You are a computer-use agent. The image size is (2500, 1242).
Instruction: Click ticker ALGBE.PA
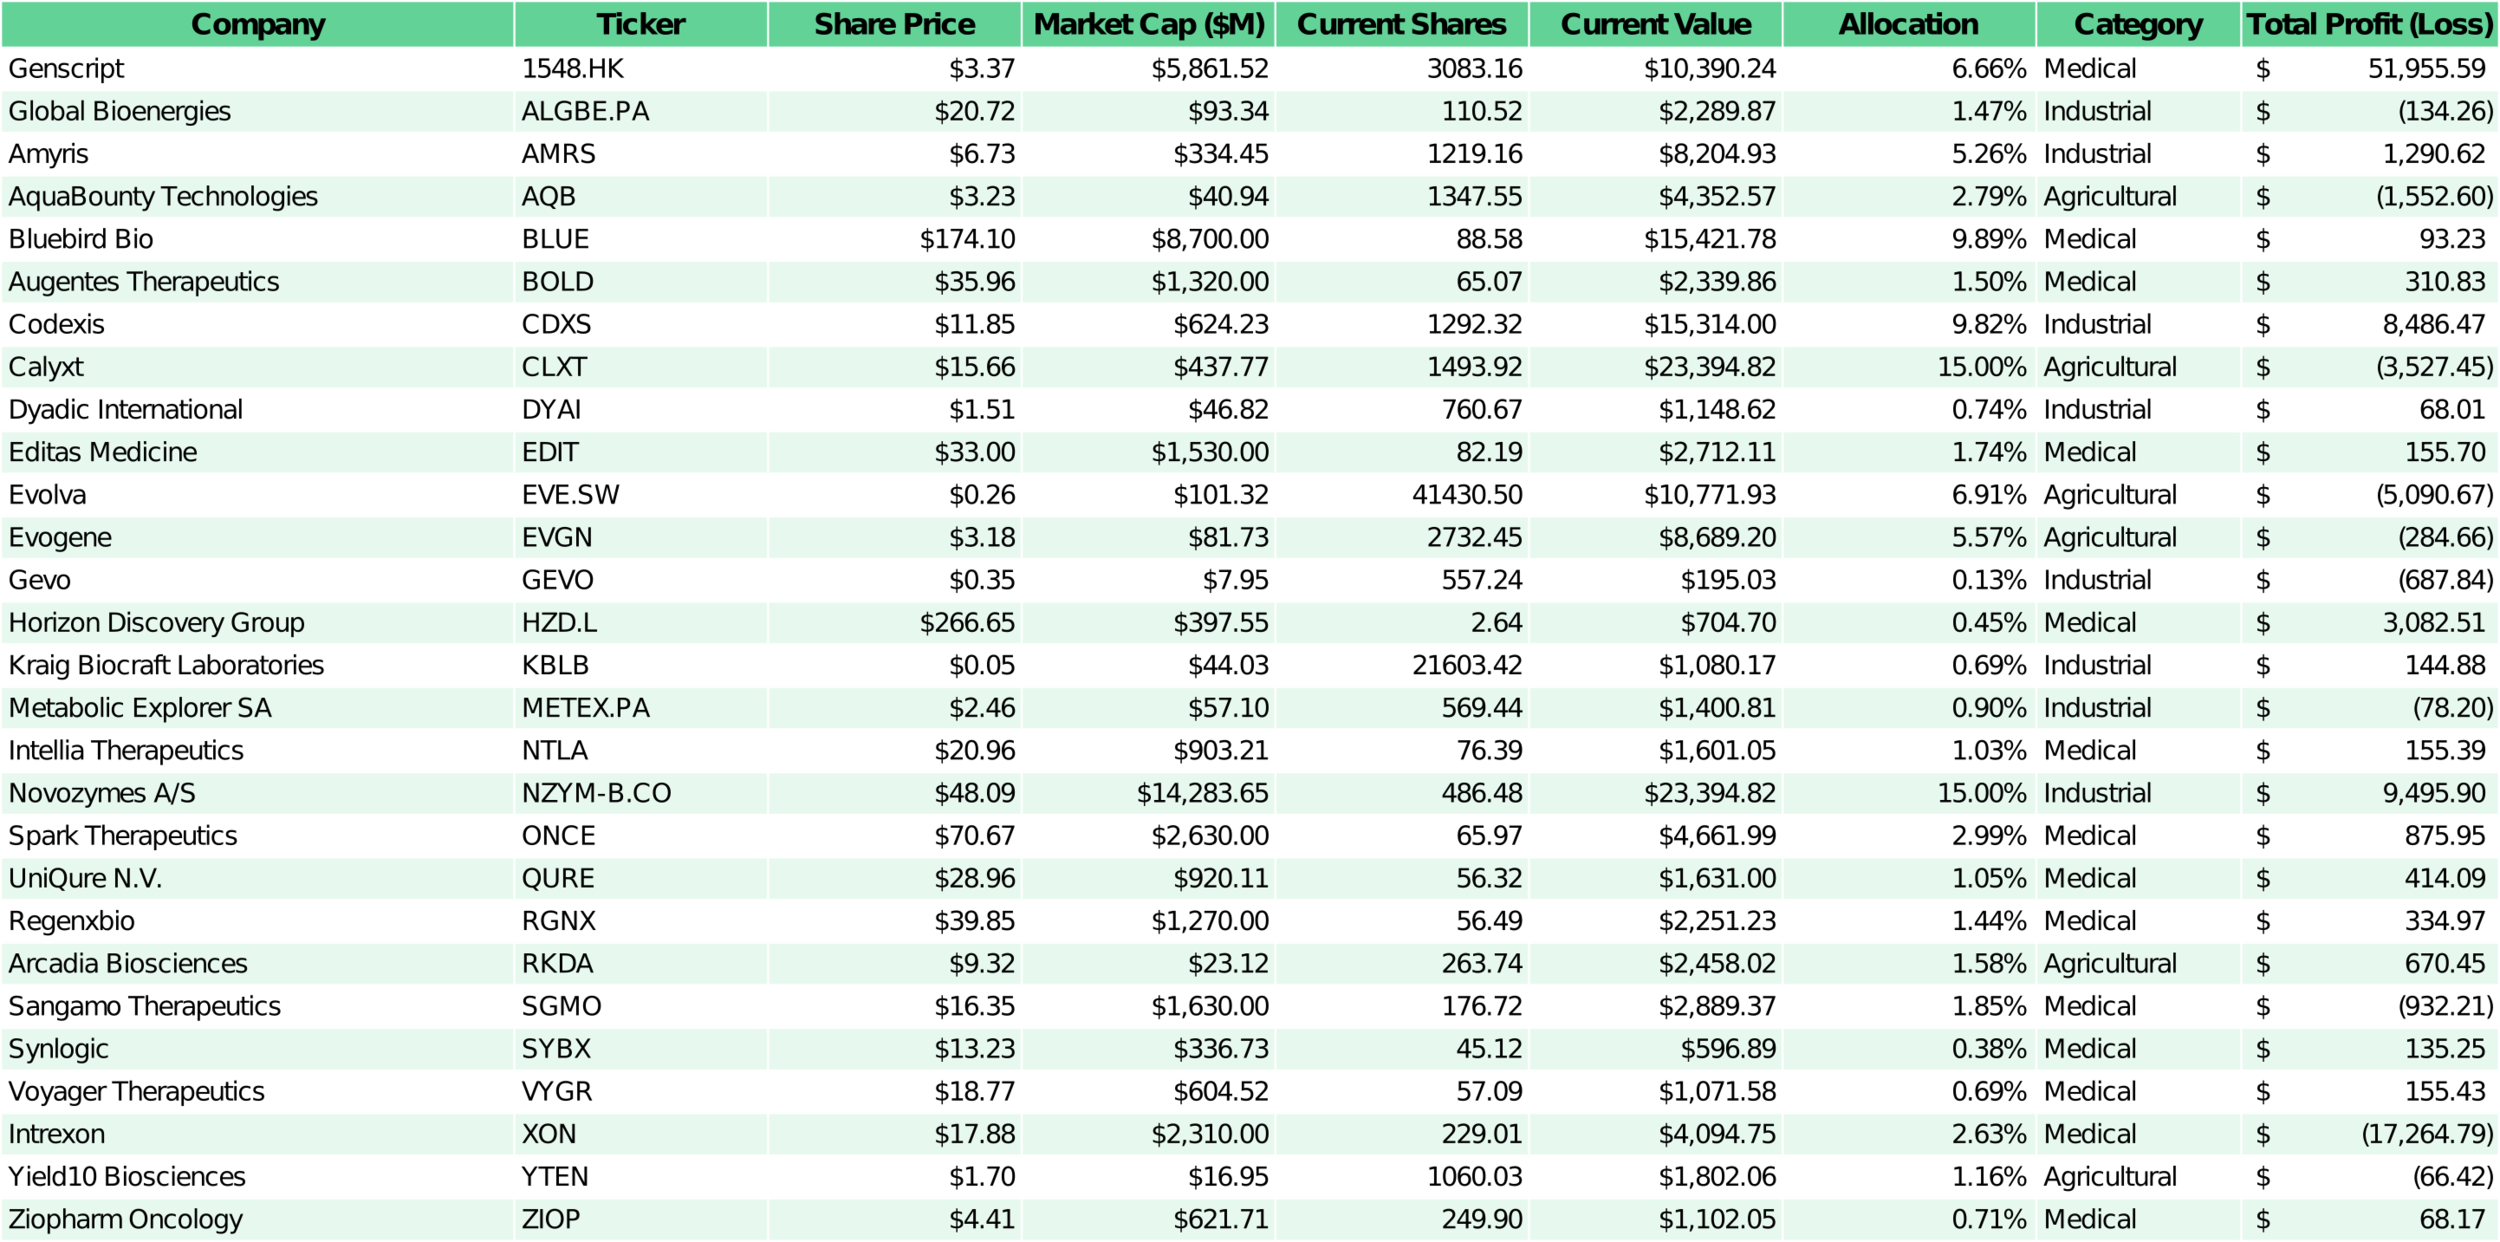[641, 111]
